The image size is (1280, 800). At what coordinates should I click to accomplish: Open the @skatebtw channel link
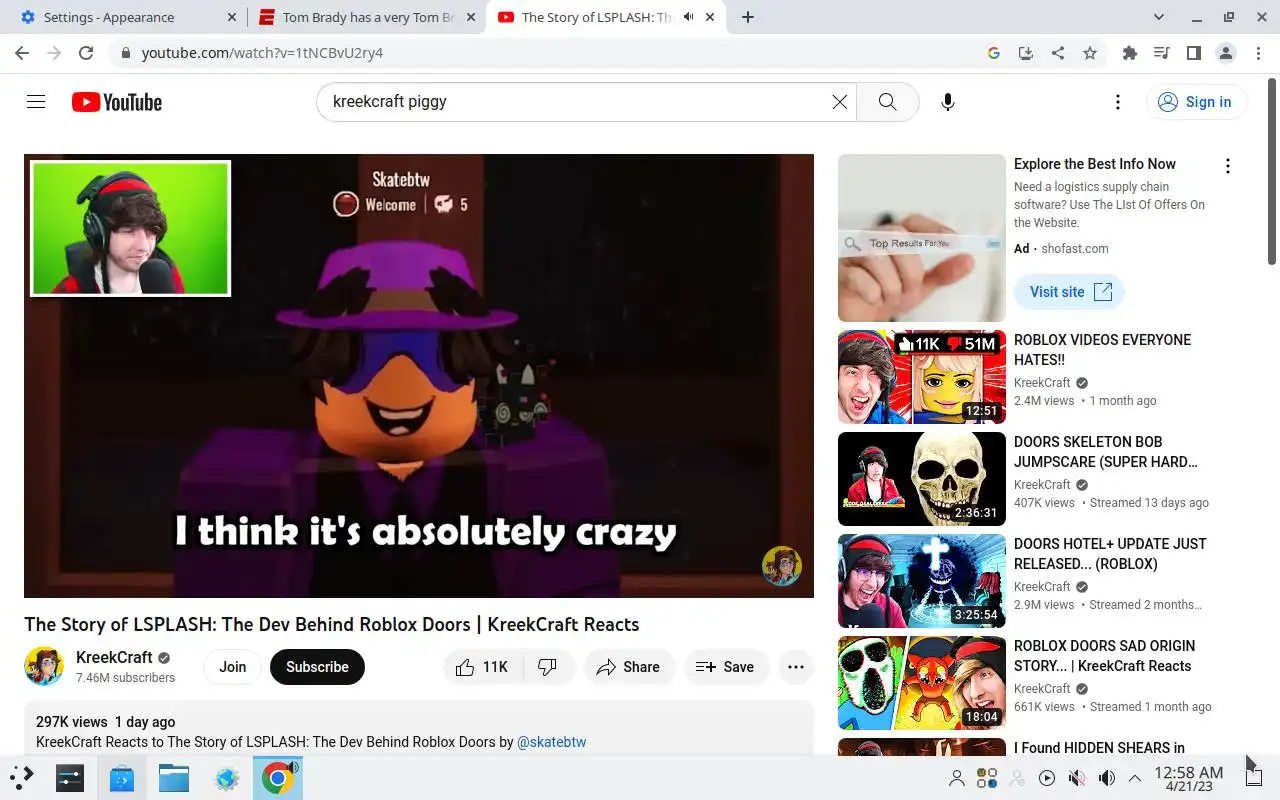551,742
